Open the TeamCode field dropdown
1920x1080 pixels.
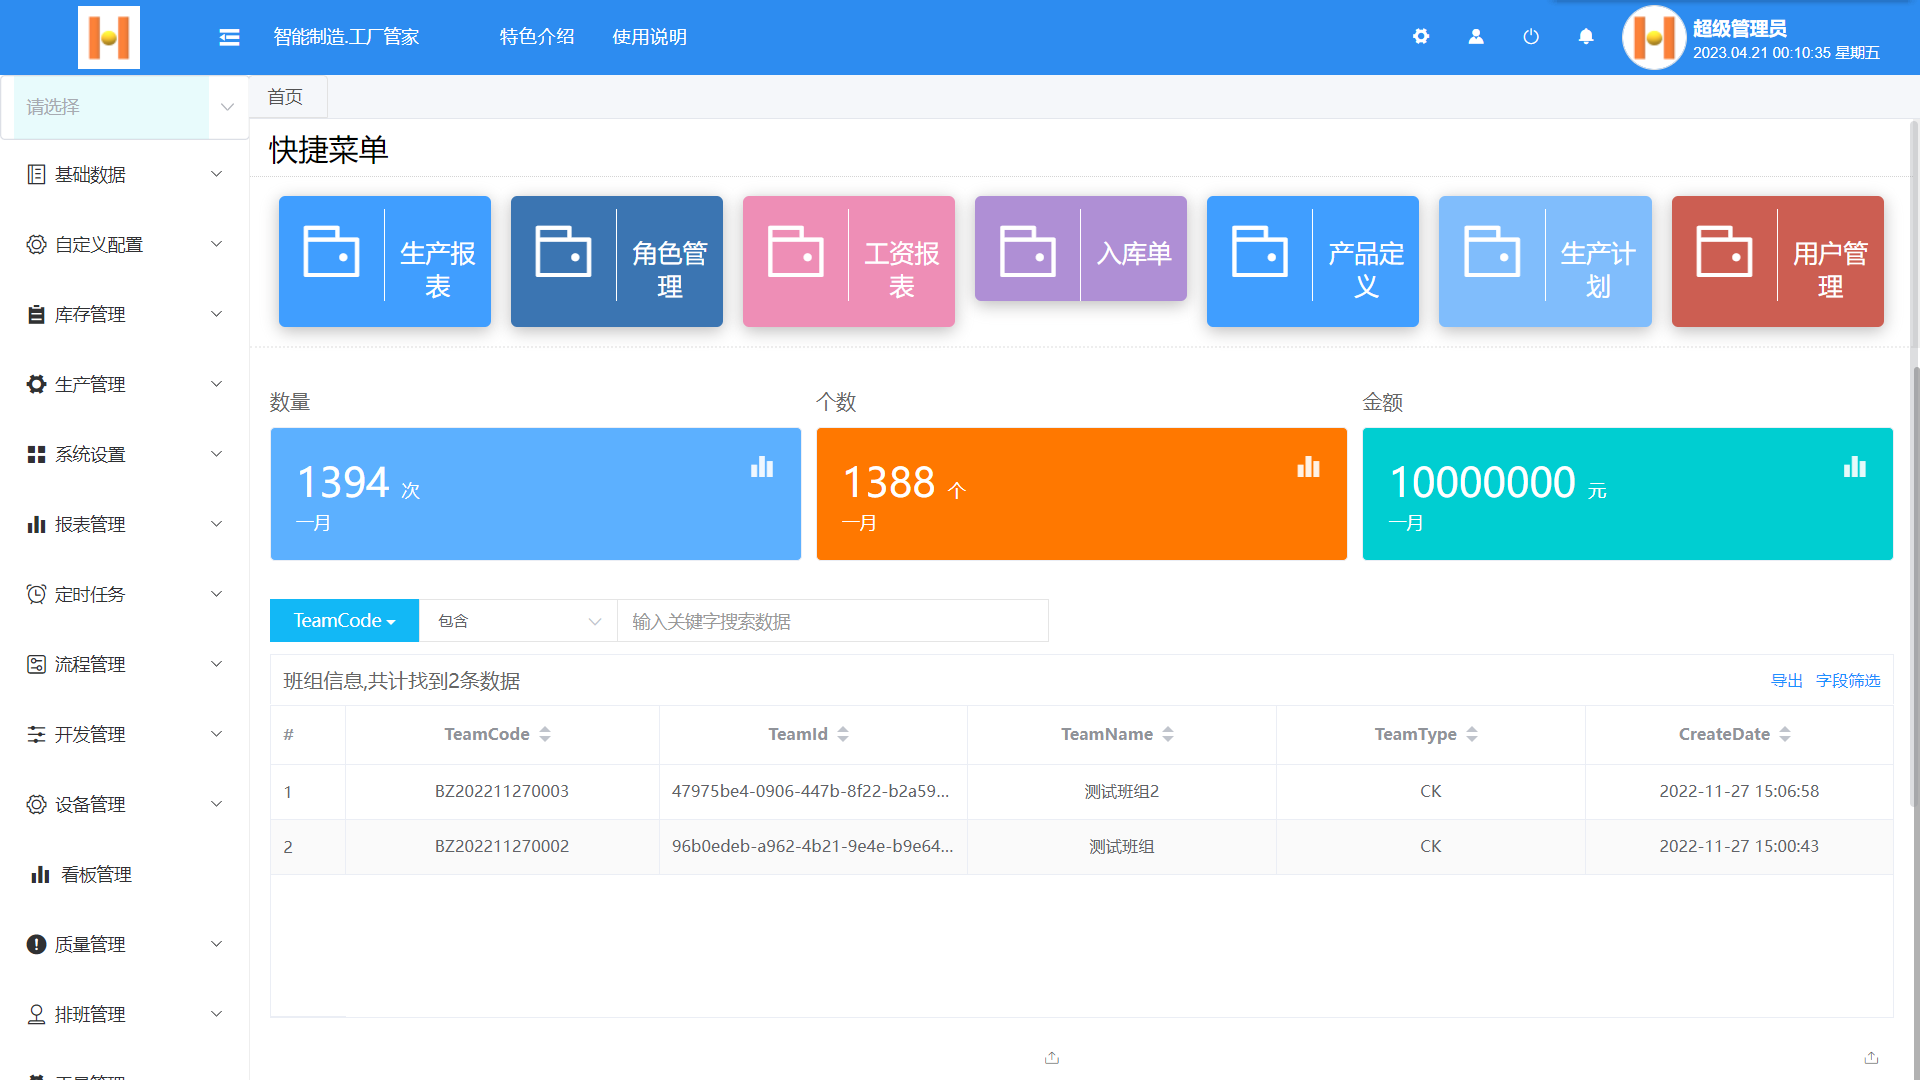pyautogui.click(x=343, y=620)
